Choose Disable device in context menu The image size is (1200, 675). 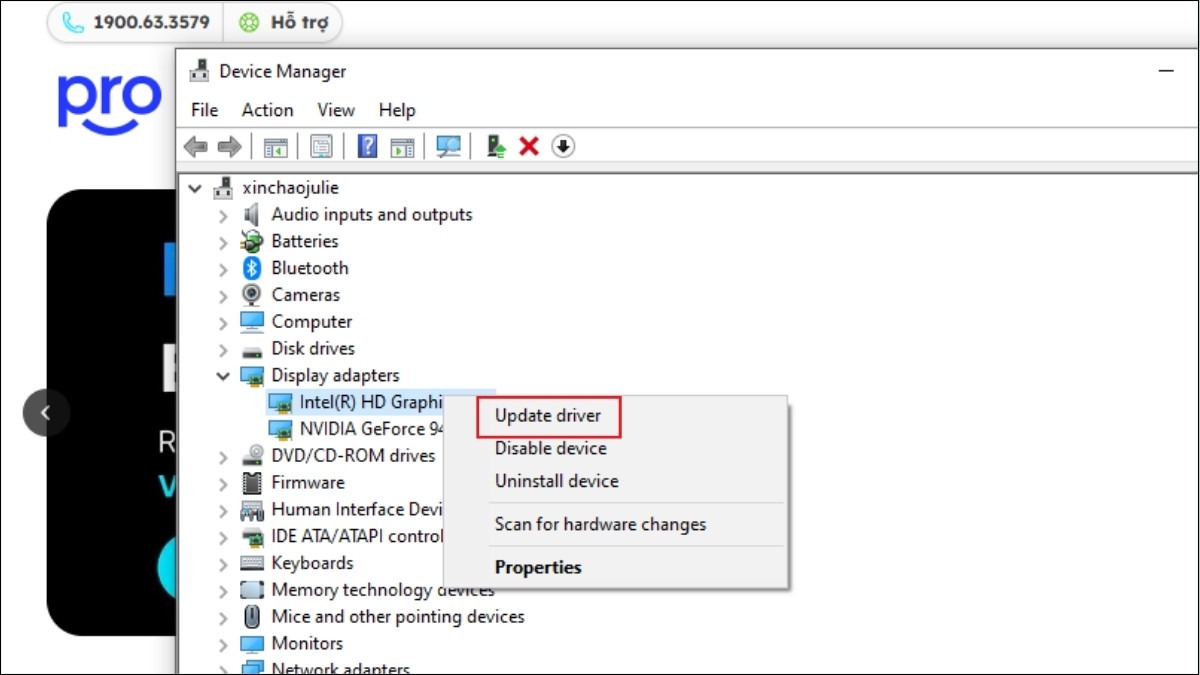point(550,448)
